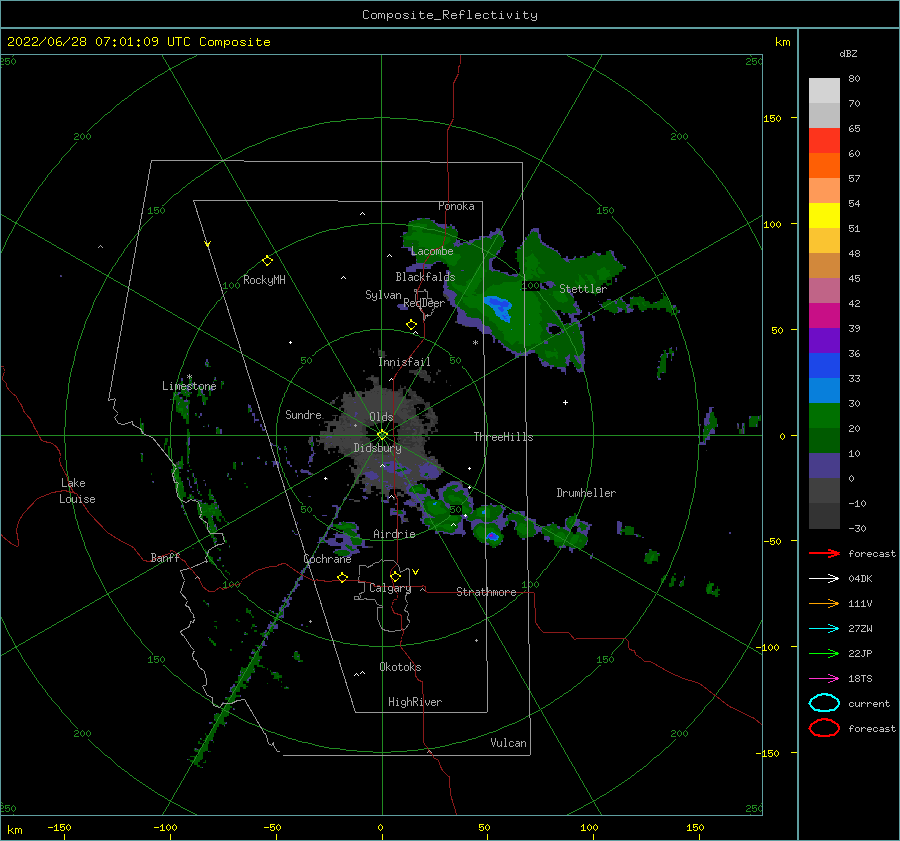This screenshot has width=900, height=841.
Task: Click the HighRiver town label
Action: pyautogui.click(x=415, y=702)
